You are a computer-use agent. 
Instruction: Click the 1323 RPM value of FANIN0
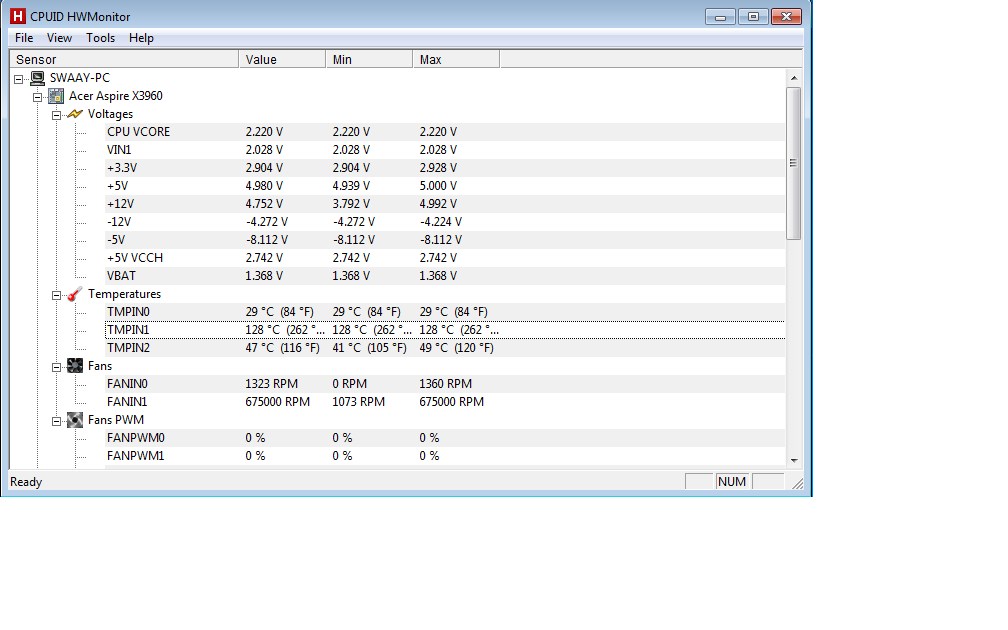272,384
